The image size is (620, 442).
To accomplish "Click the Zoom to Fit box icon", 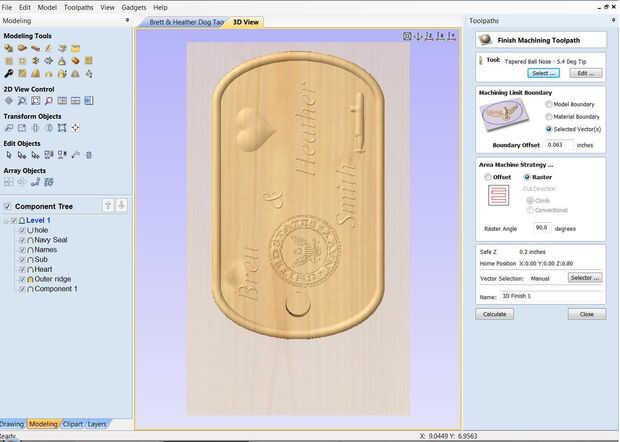I will [35, 101].
